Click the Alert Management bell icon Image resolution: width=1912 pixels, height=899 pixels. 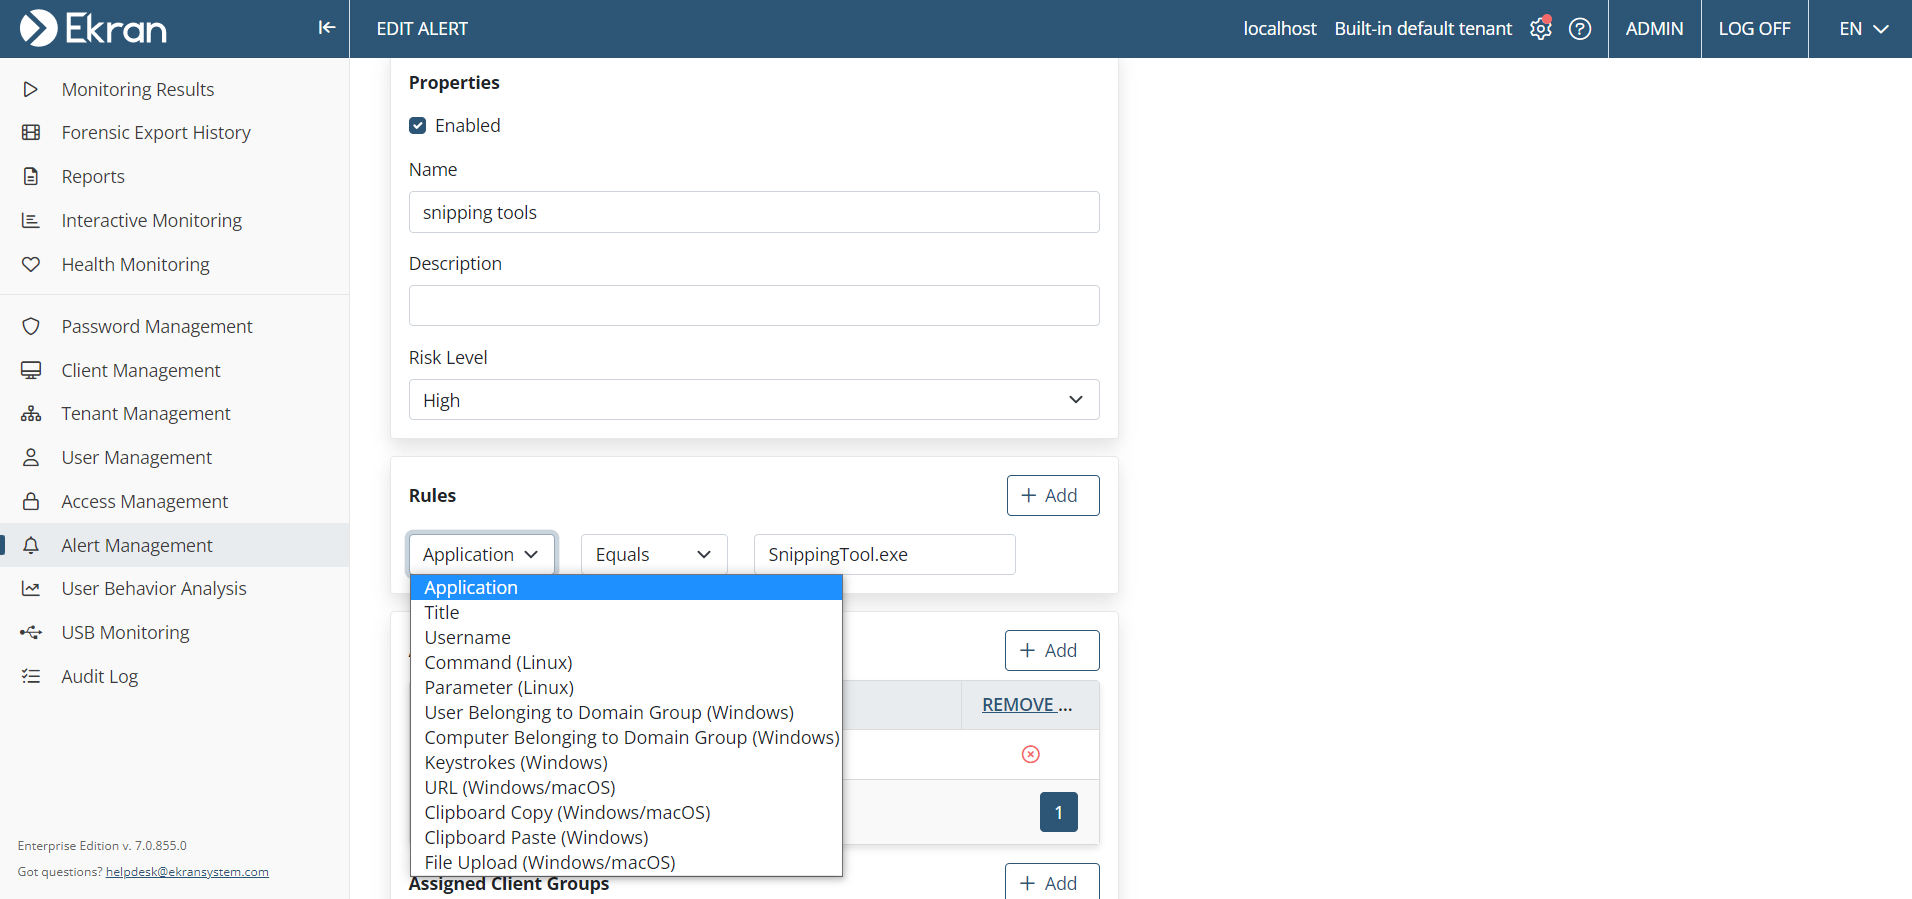[x=31, y=545]
